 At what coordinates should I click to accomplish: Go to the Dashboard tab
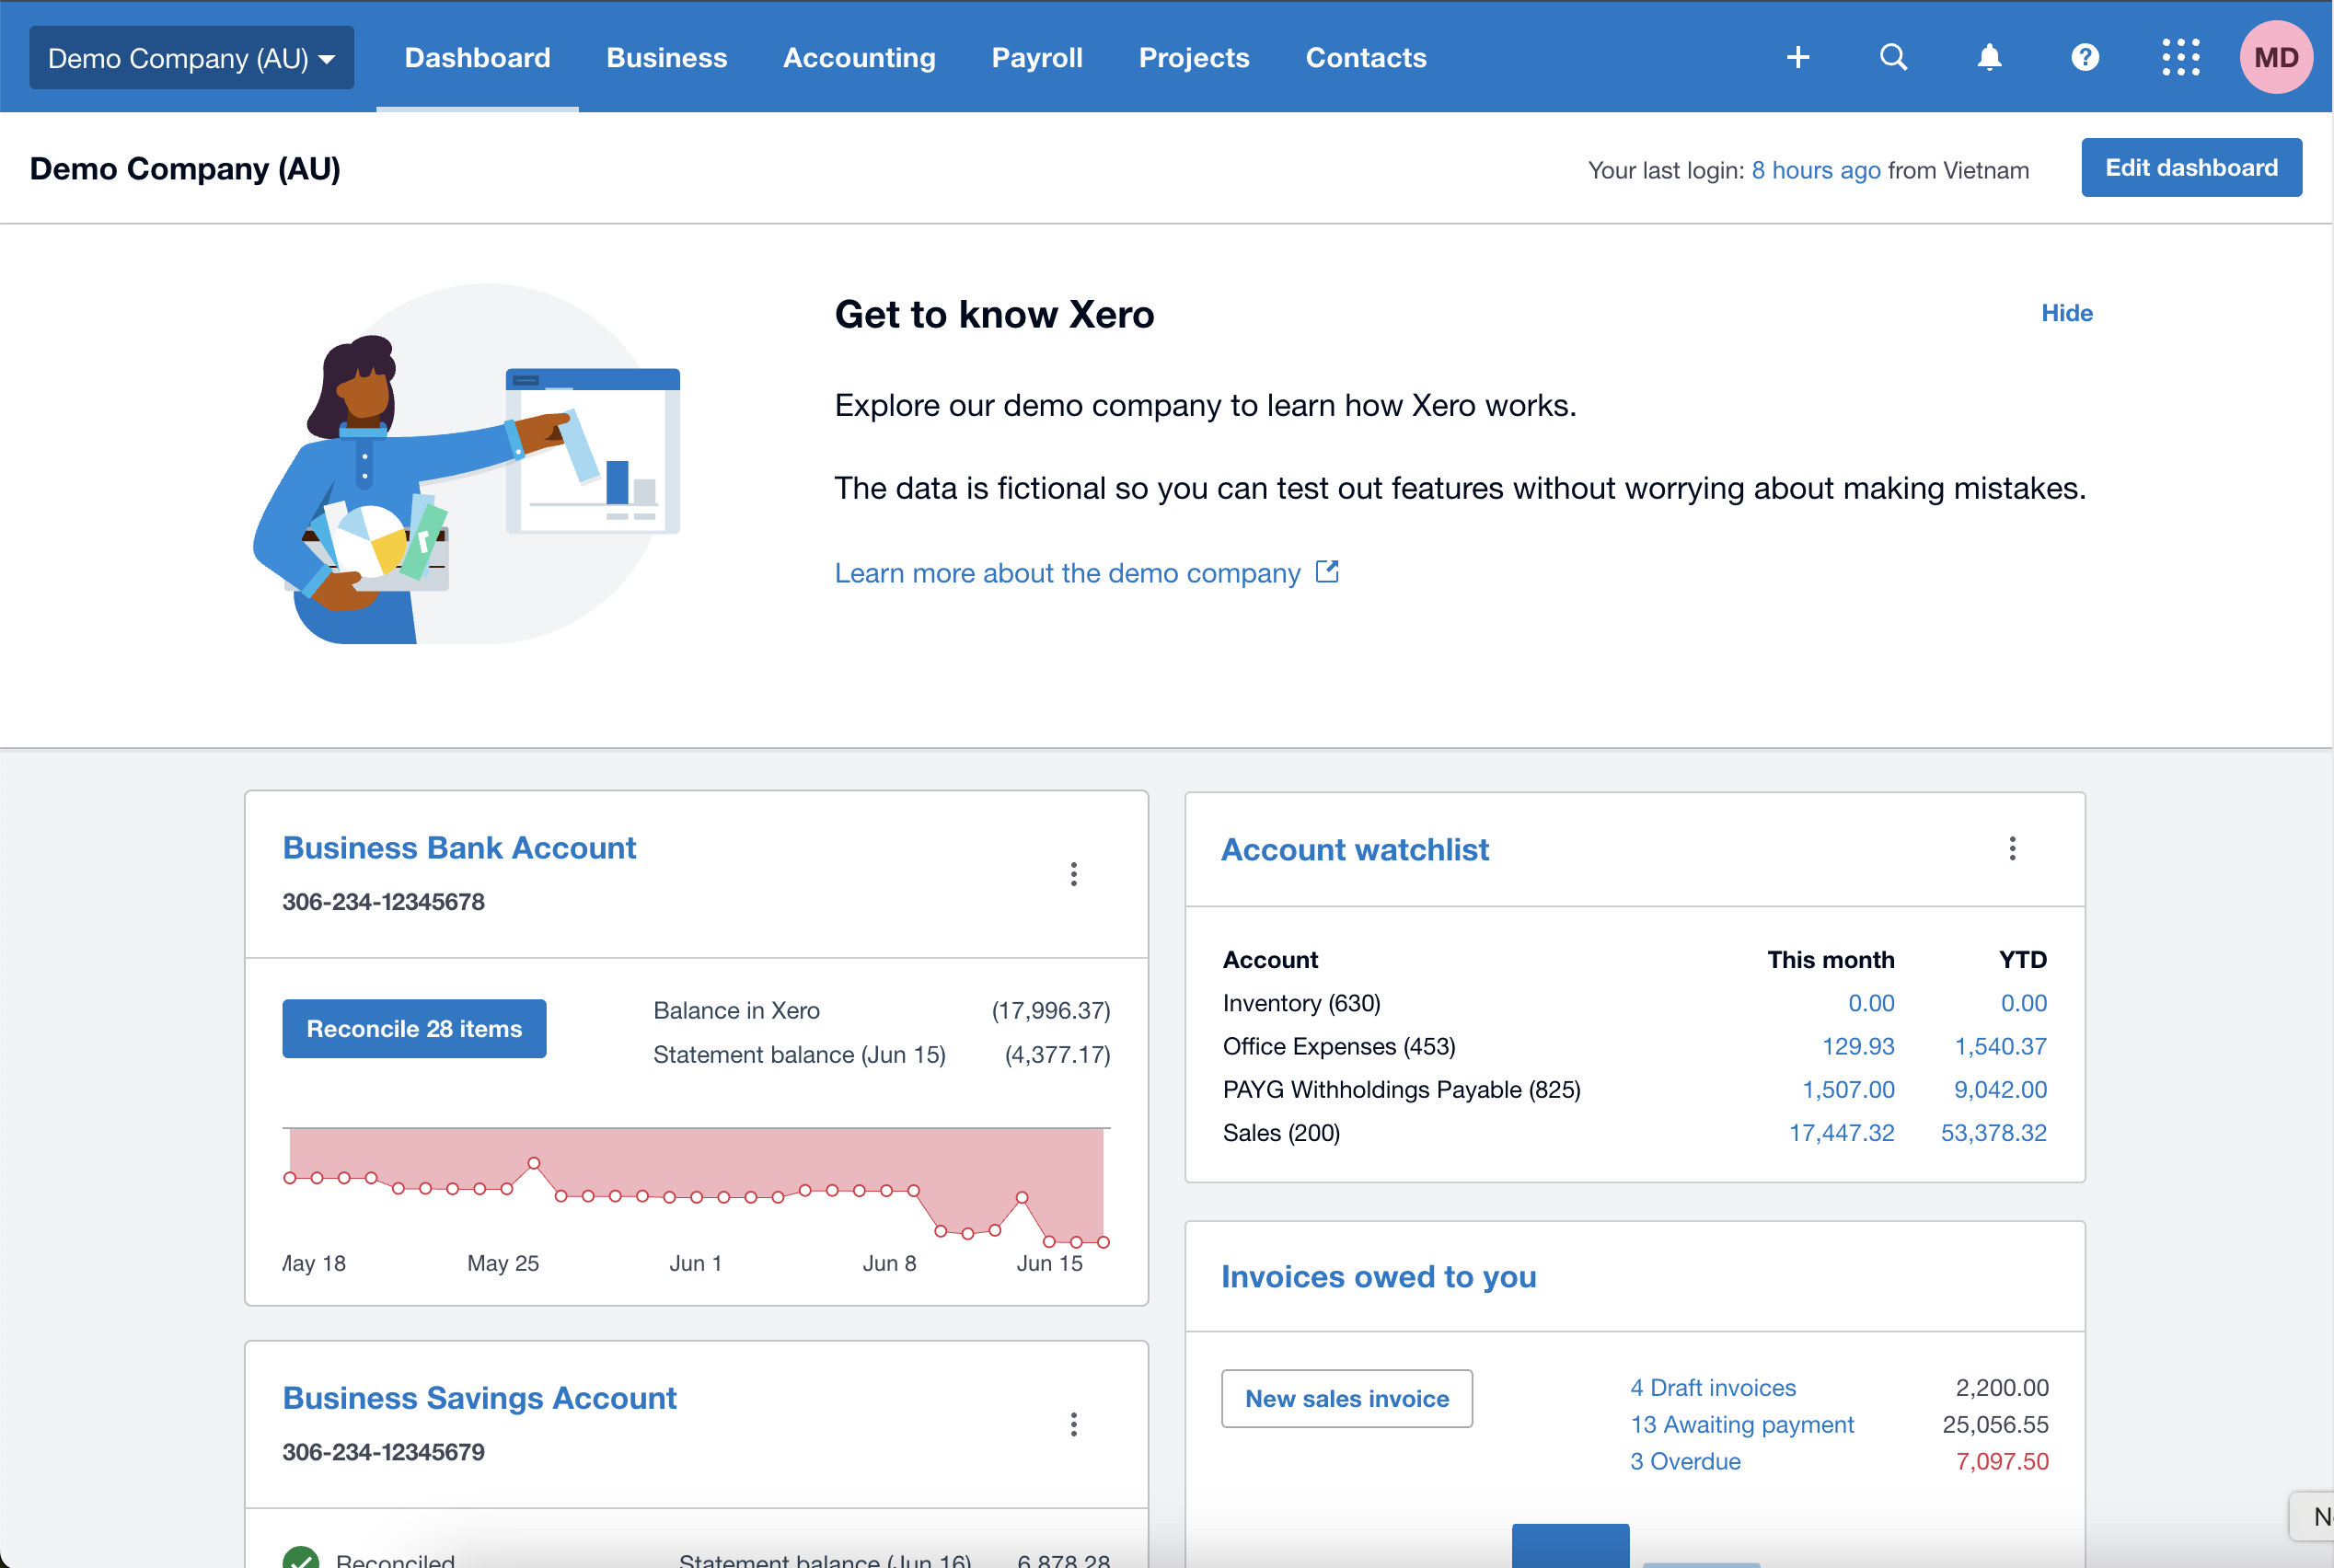click(477, 57)
